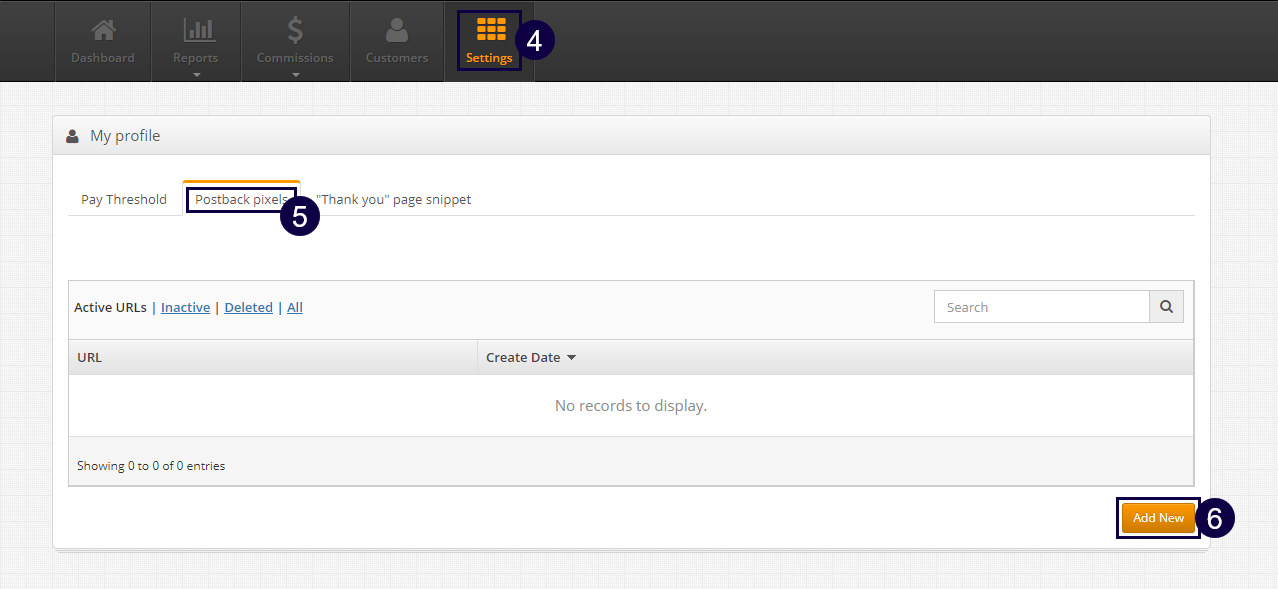Expand the Commissions menu dropdown arrow
The width and height of the screenshot is (1278, 589).
coord(295,75)
